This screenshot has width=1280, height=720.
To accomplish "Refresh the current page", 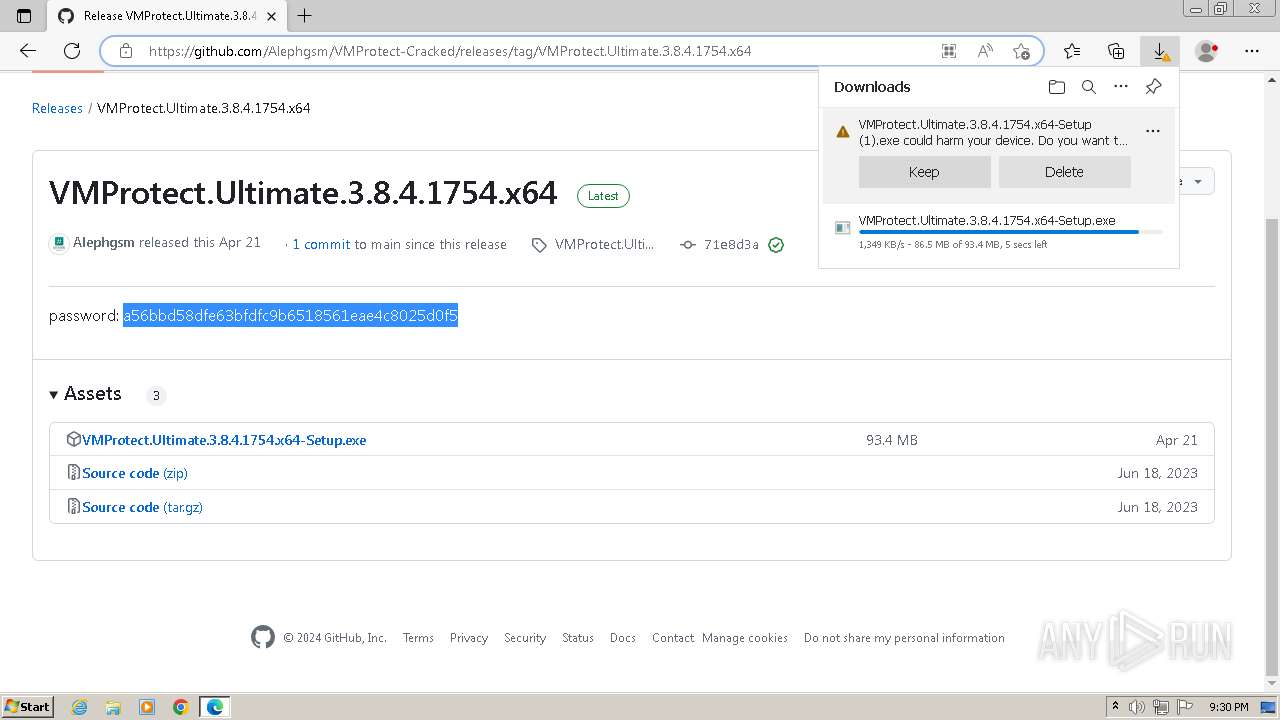I will pos(72,51).
